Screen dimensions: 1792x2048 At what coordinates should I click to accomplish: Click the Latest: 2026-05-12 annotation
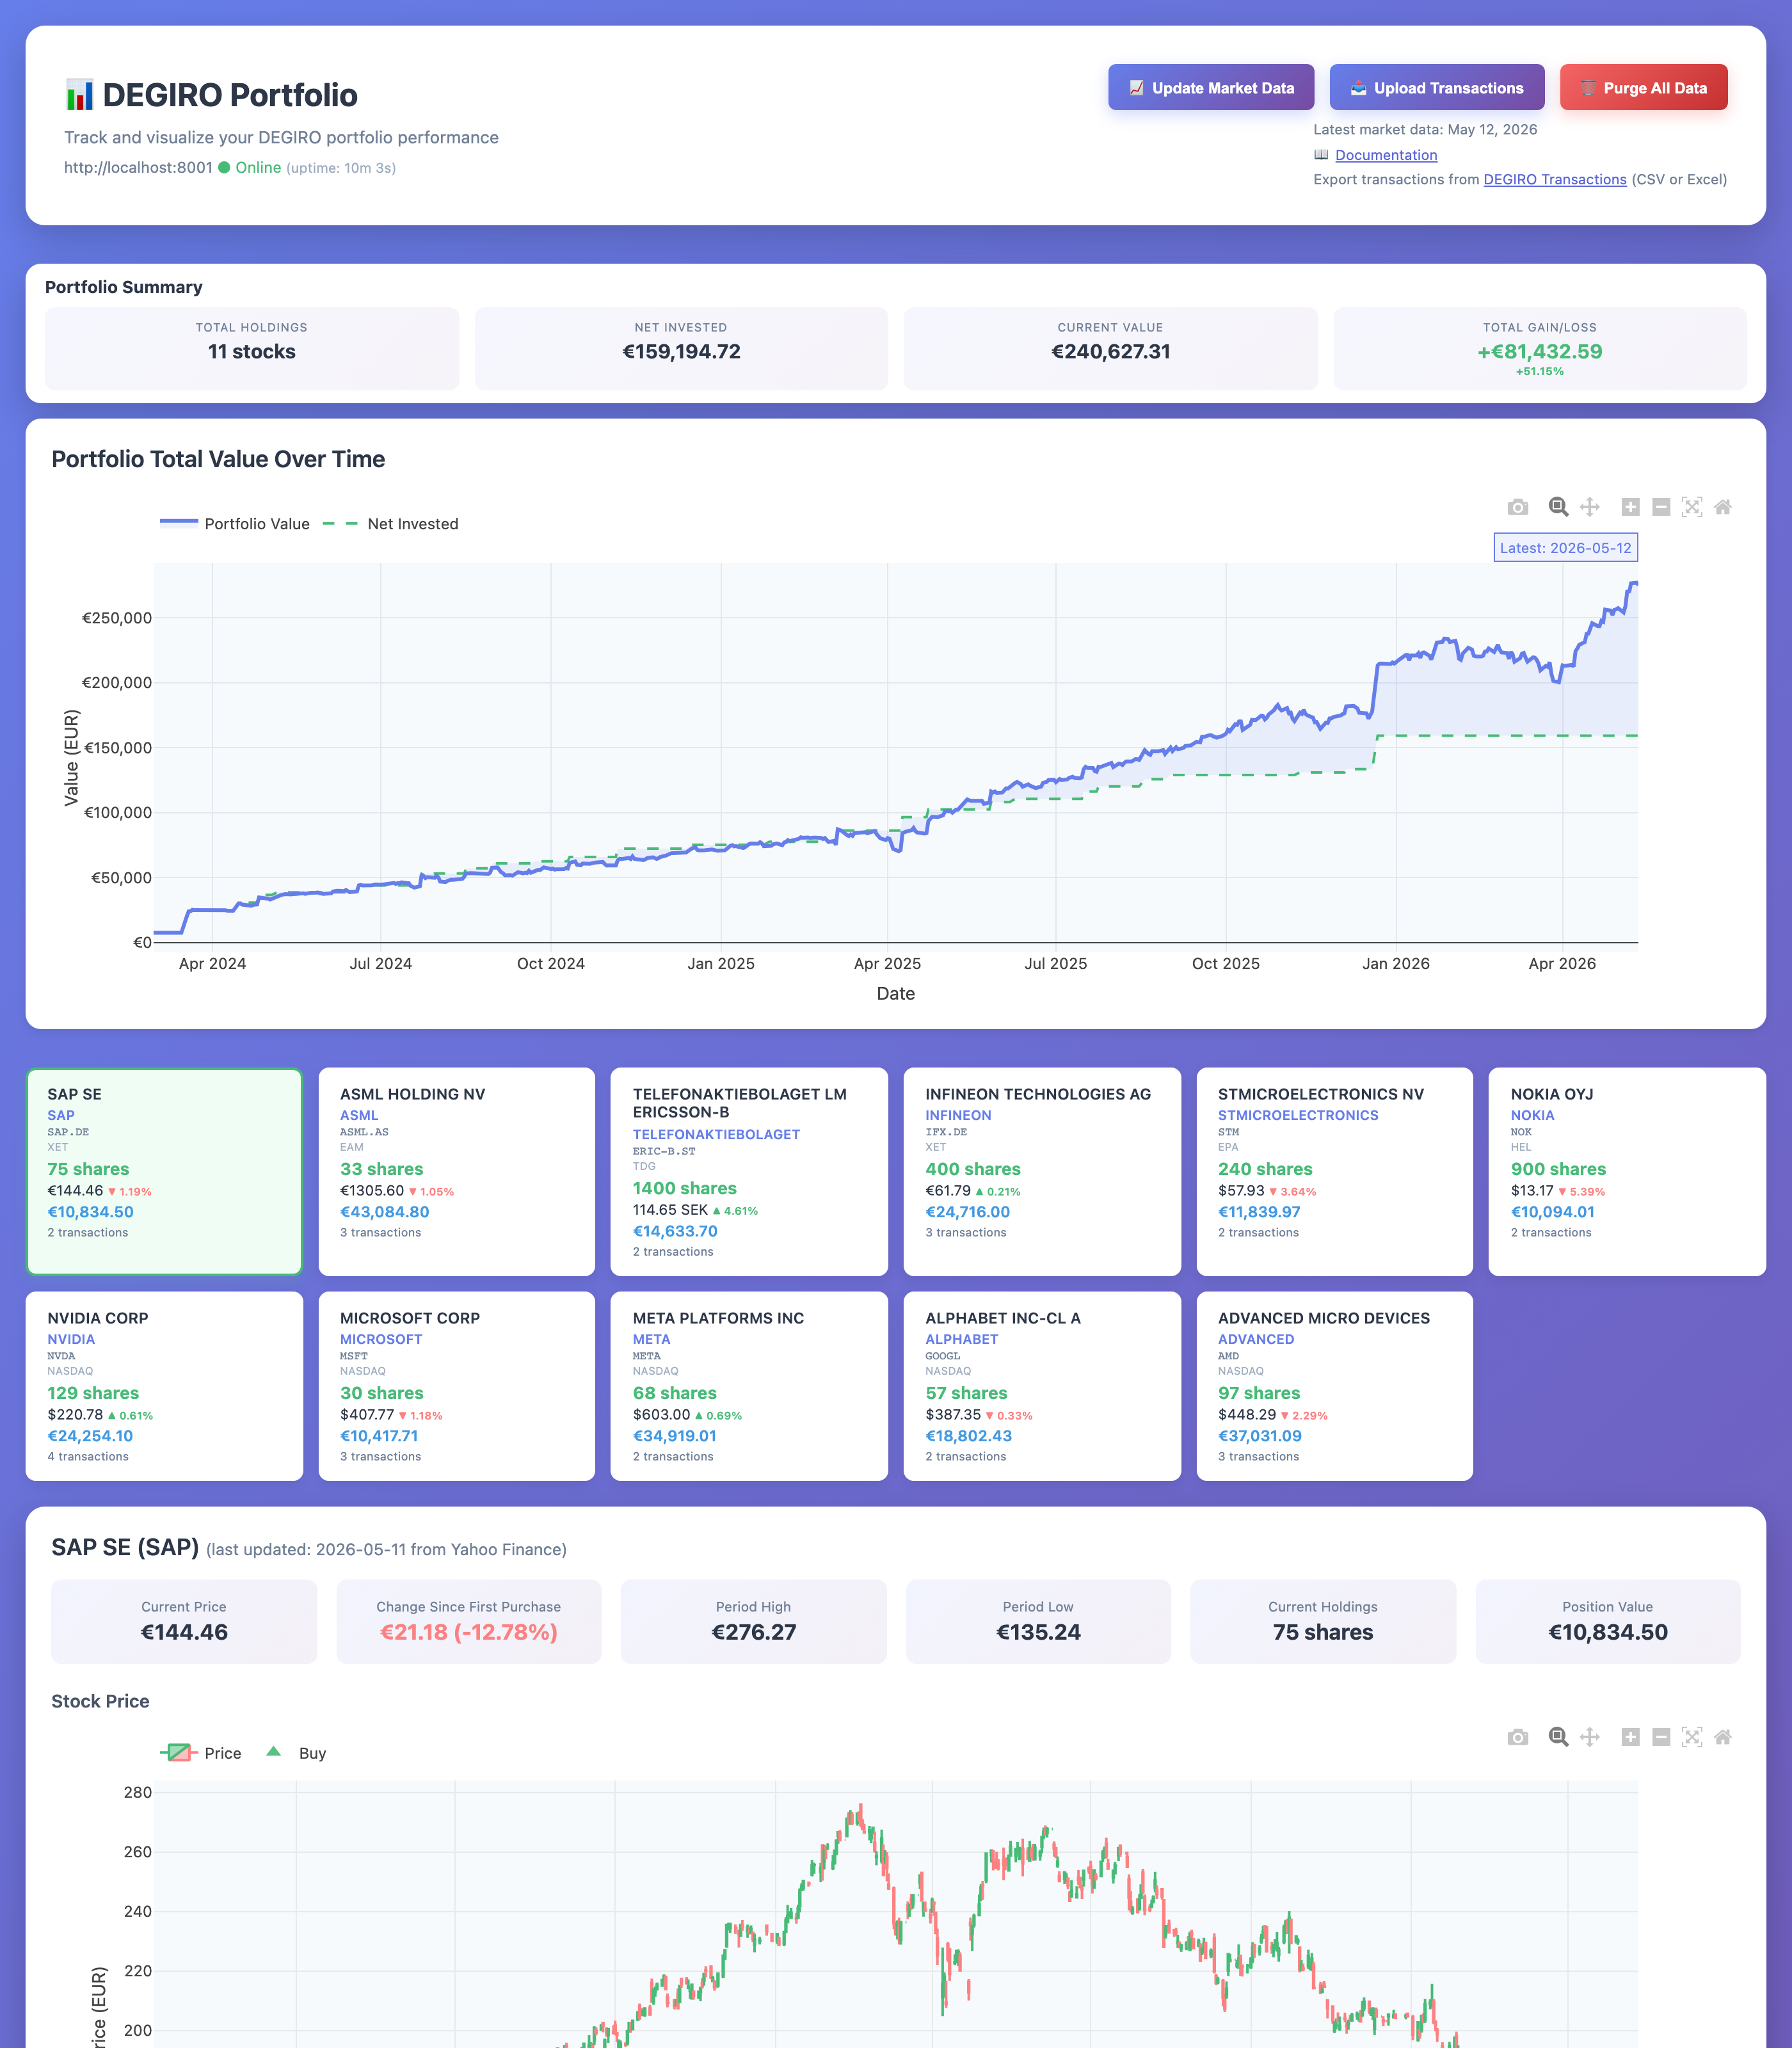(1565, 548)
